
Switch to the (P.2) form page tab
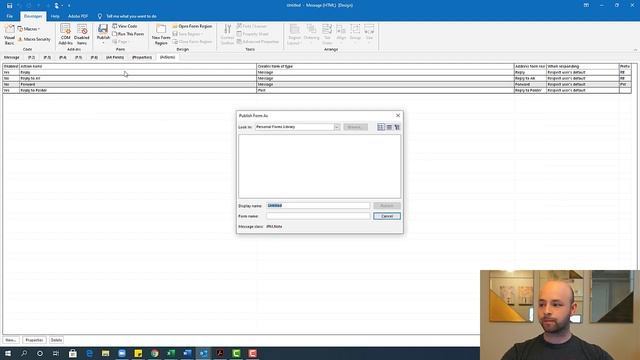(x=31, y=58)
